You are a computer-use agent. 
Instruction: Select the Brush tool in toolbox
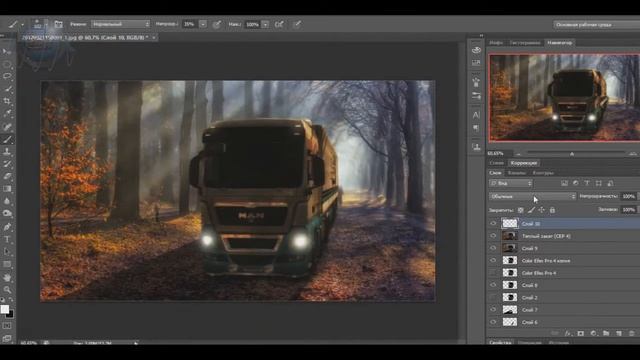[7, 140]
